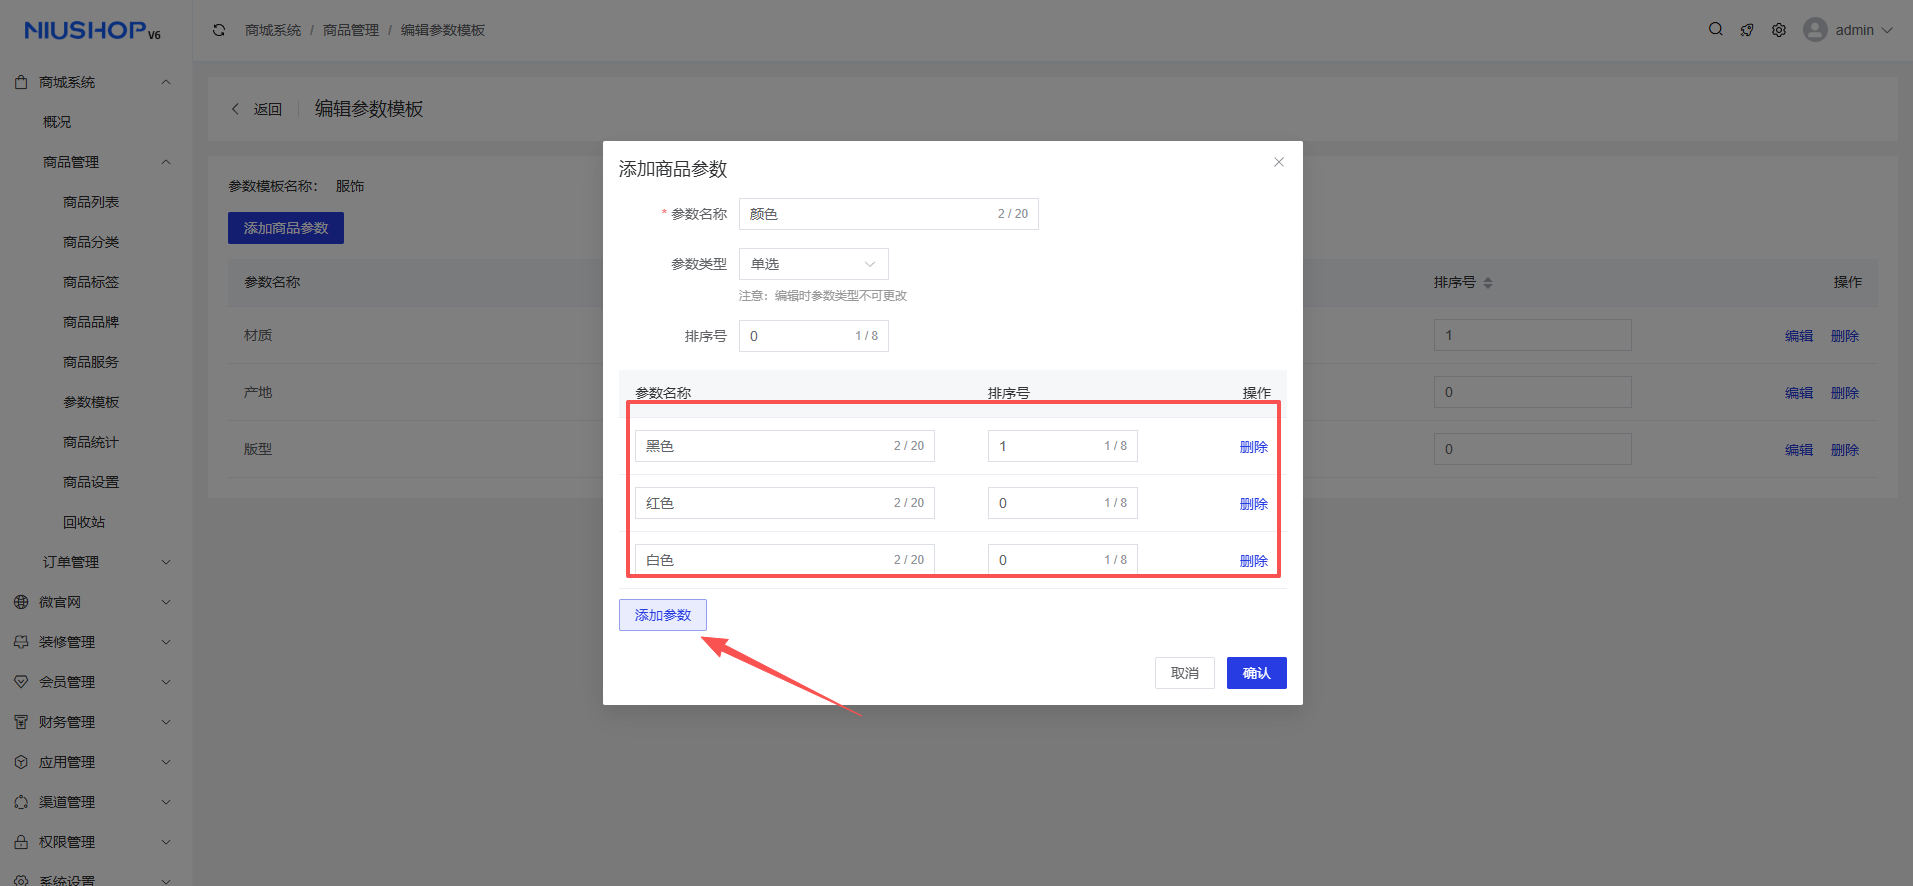Close the 添加商品参数 dialog
The width and height of the screenshot is (1913, 886).
1279,162
